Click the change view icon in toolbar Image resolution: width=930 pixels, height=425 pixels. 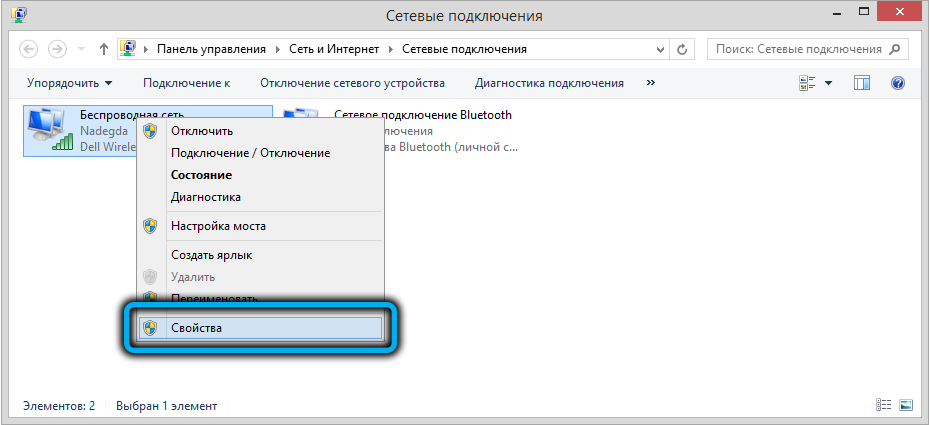click(x=808, y=83)
